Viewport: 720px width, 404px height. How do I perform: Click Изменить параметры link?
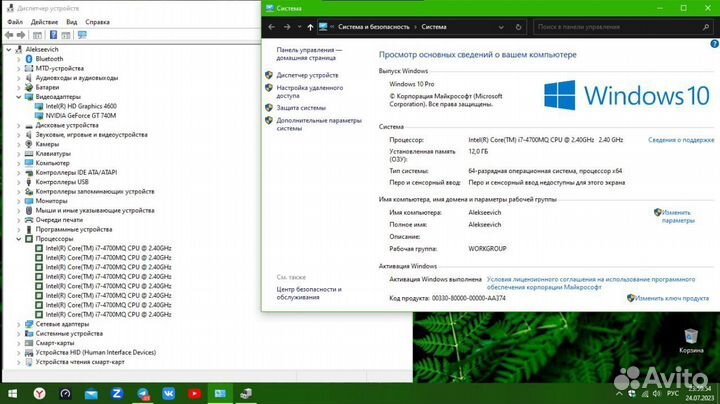(678, 216)
